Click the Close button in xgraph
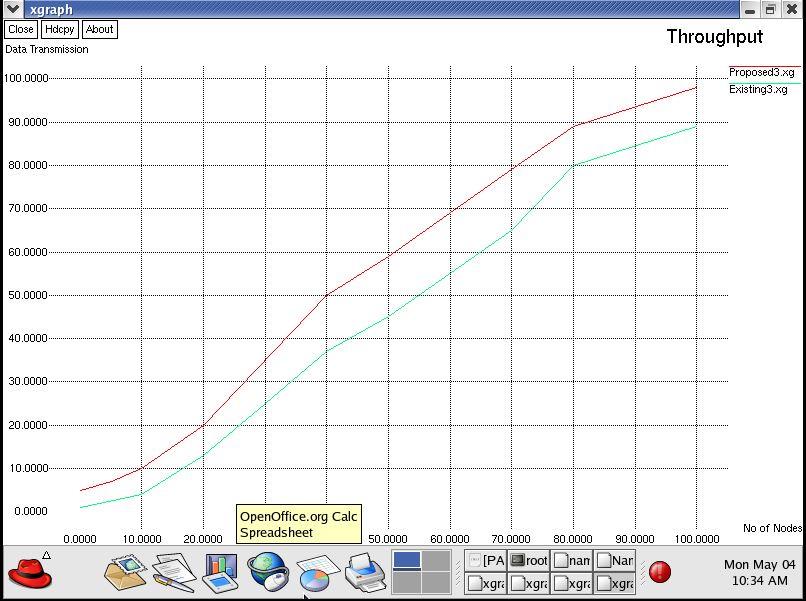 point(21,29)
